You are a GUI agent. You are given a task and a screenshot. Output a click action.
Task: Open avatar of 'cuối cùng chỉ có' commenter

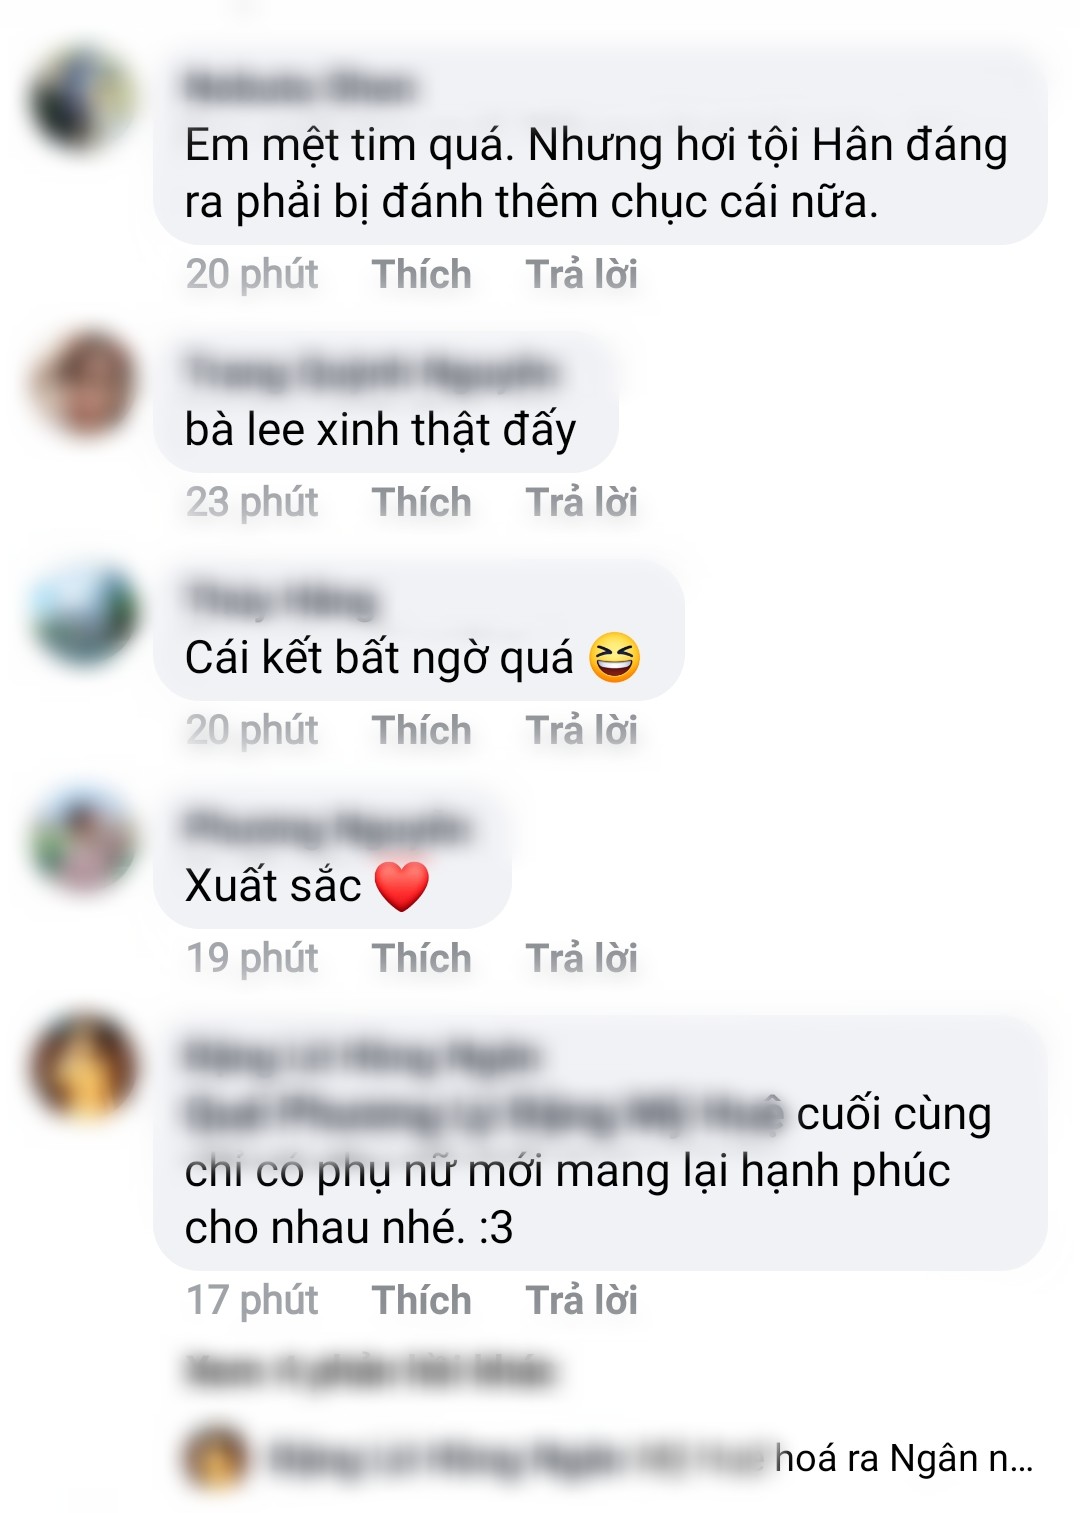pyautogui.click(x=84, y=1068)
